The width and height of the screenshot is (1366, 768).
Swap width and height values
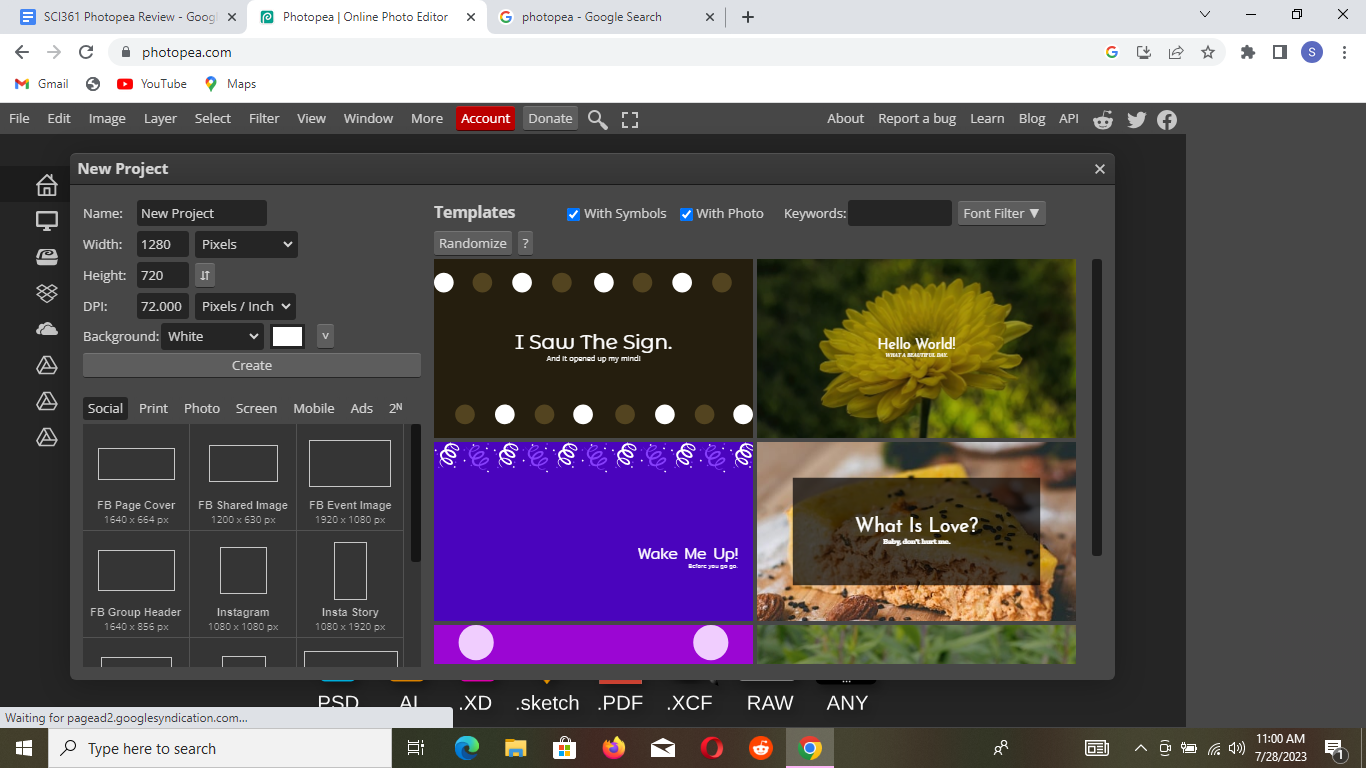(x=204, y=274)
